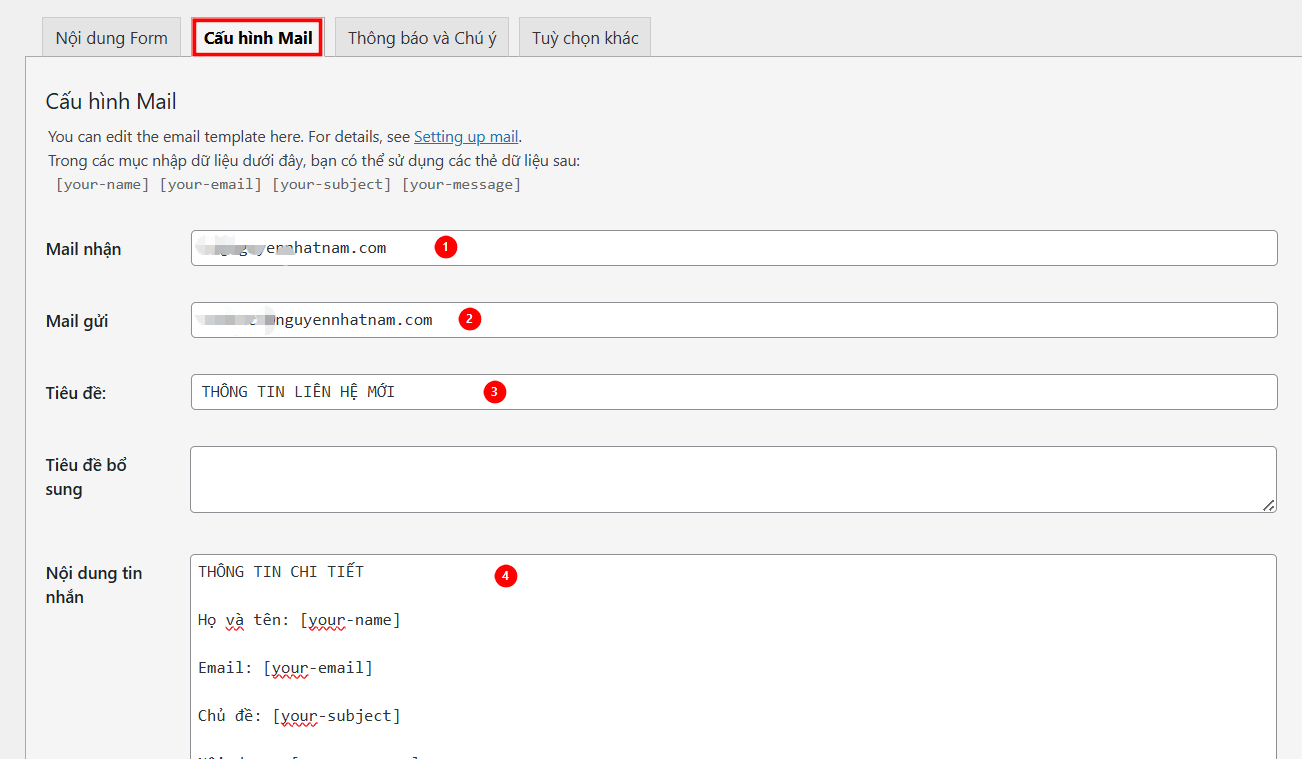The height and width of the screenshot is (759, 1302).
Task: Click the Nội dung tin nhắn label
Action: 94,585
